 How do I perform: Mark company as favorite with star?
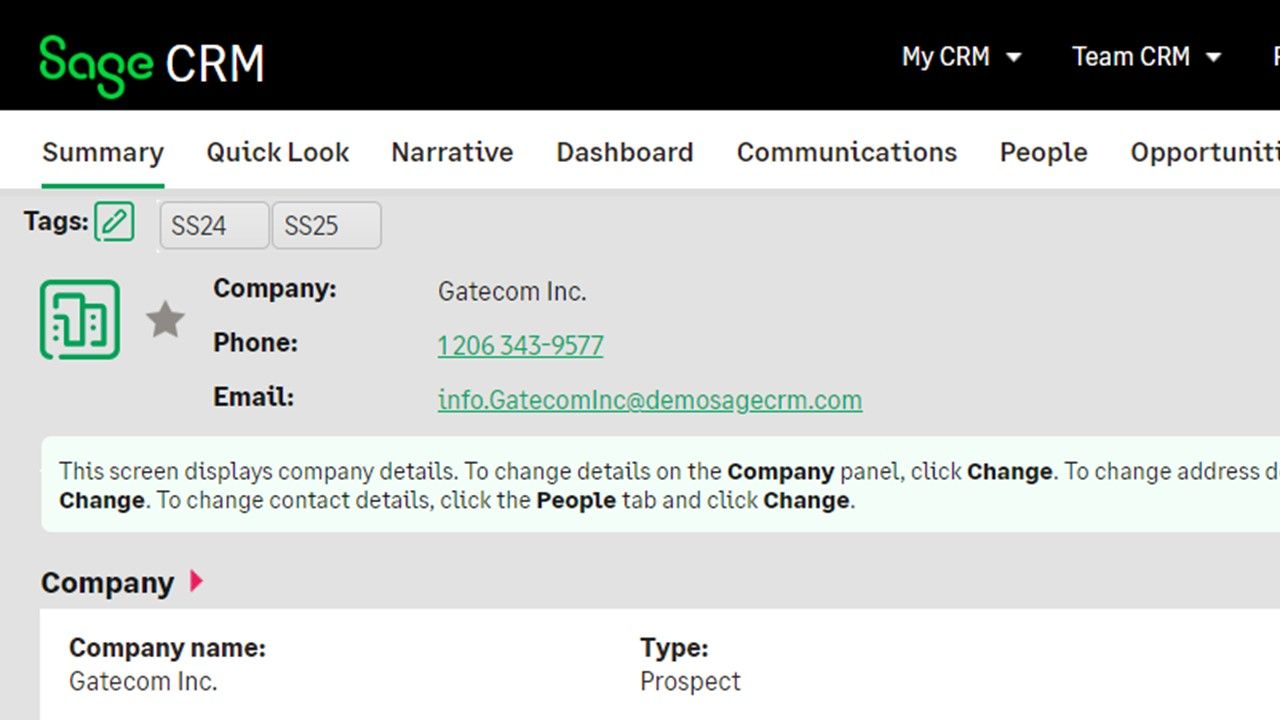pos(165,320)
